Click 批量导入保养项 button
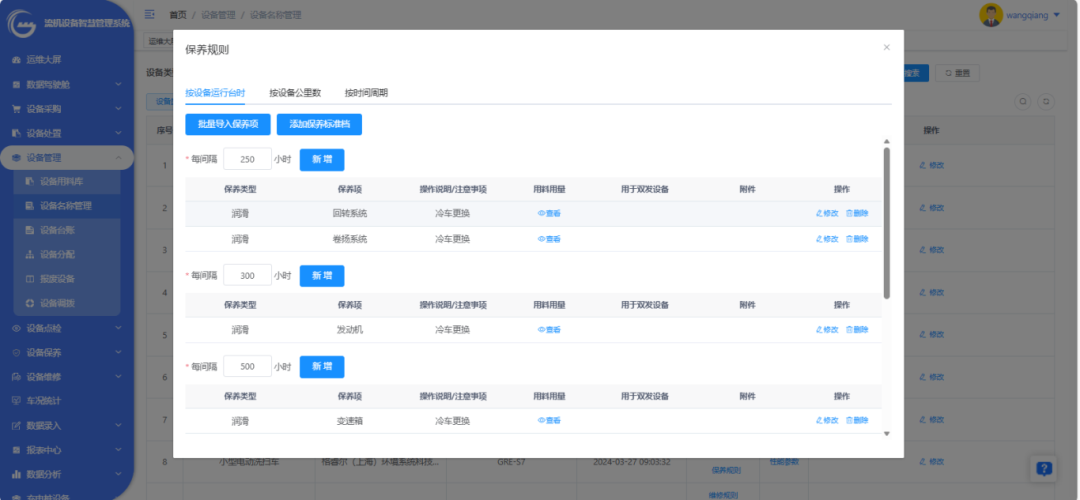1080x500 pixels. coord(228,124)
